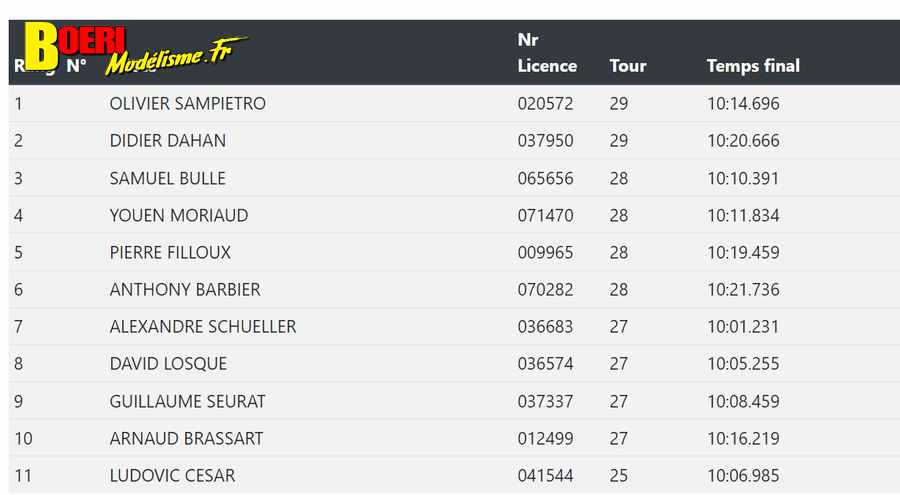Viewport: 900px width, 495px height.
Task: Click driver name DIDIER DAHAN
Action: pos(168,141)
